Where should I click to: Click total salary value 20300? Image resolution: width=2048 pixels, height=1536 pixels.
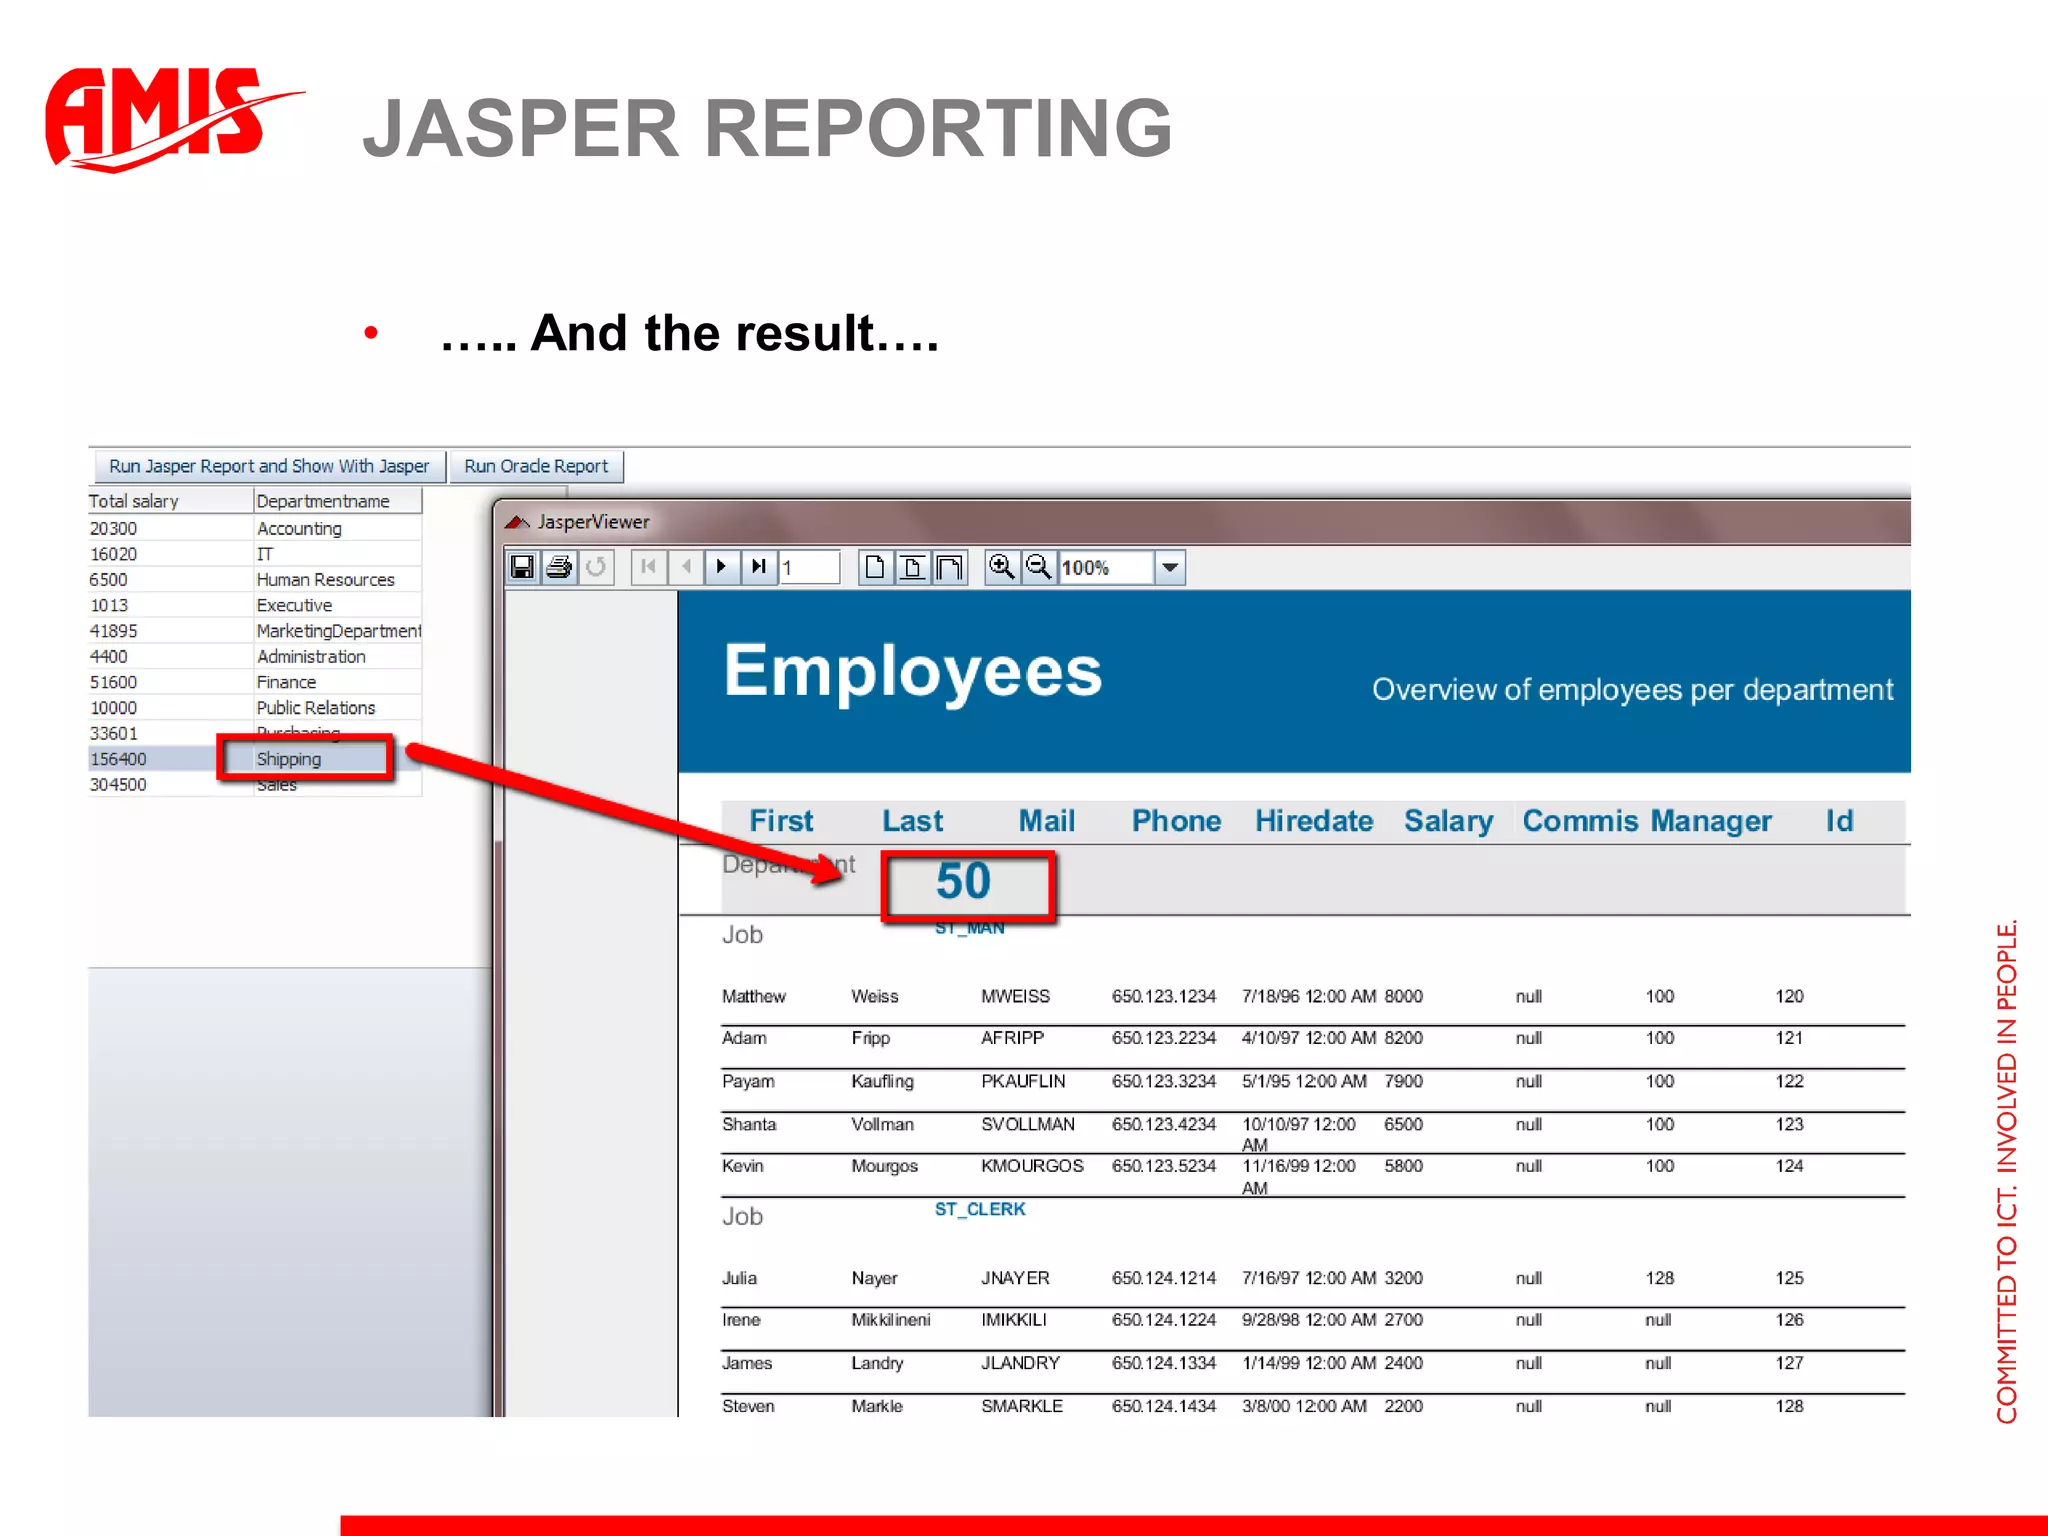[x=113, y=528]
